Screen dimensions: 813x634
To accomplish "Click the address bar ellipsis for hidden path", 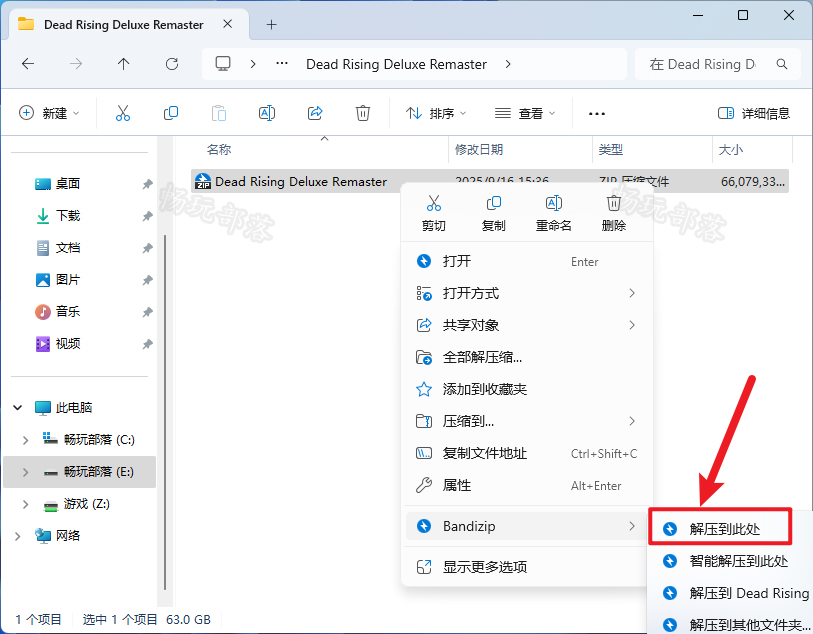I will (x=282, y=64).
